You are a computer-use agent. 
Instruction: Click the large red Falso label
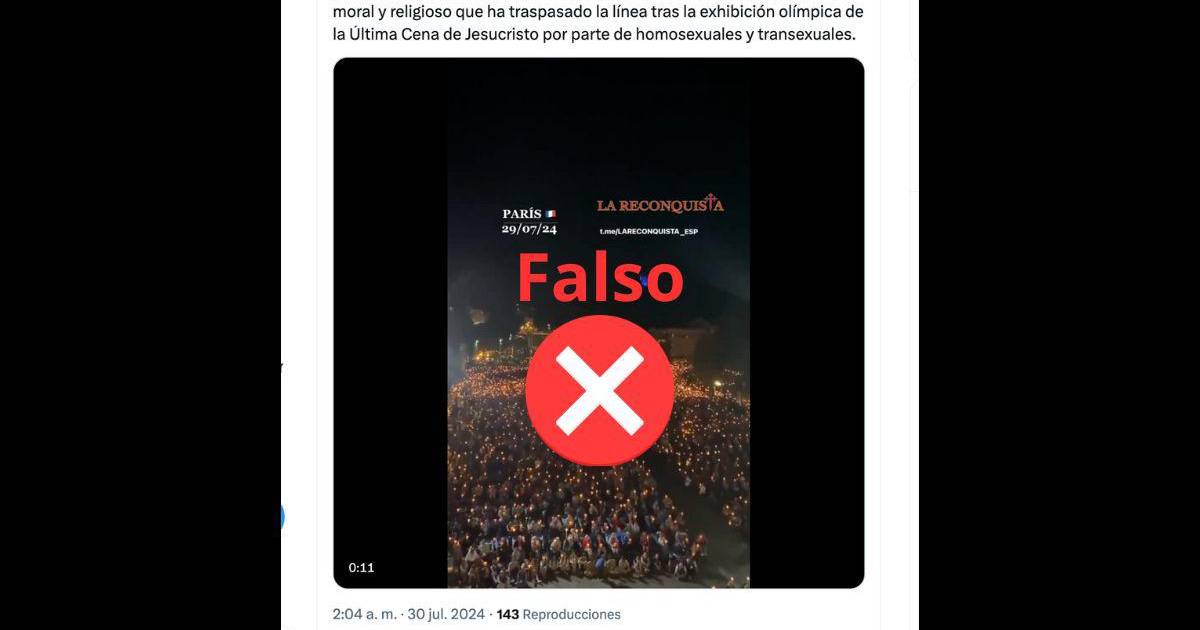coord(600,278)
